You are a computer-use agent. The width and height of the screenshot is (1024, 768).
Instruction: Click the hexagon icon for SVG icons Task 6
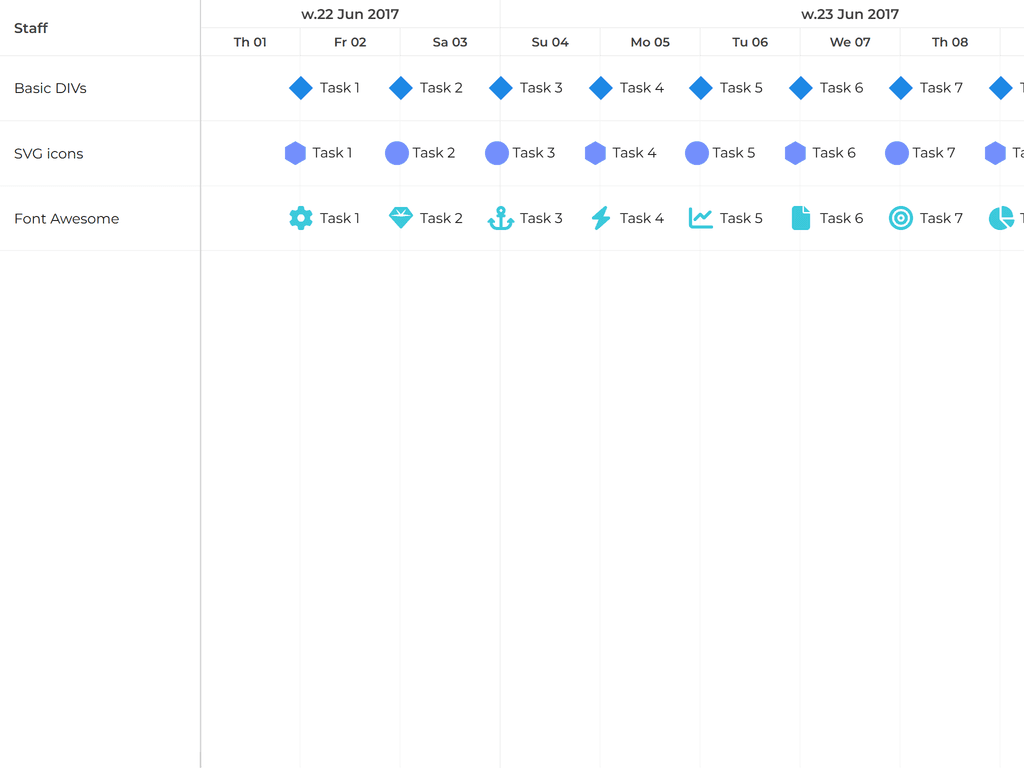point(795,153)
